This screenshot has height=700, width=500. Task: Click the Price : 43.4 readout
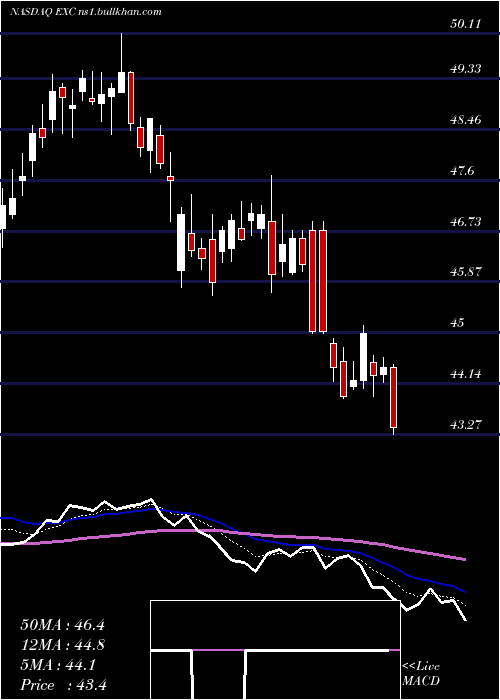62,685
